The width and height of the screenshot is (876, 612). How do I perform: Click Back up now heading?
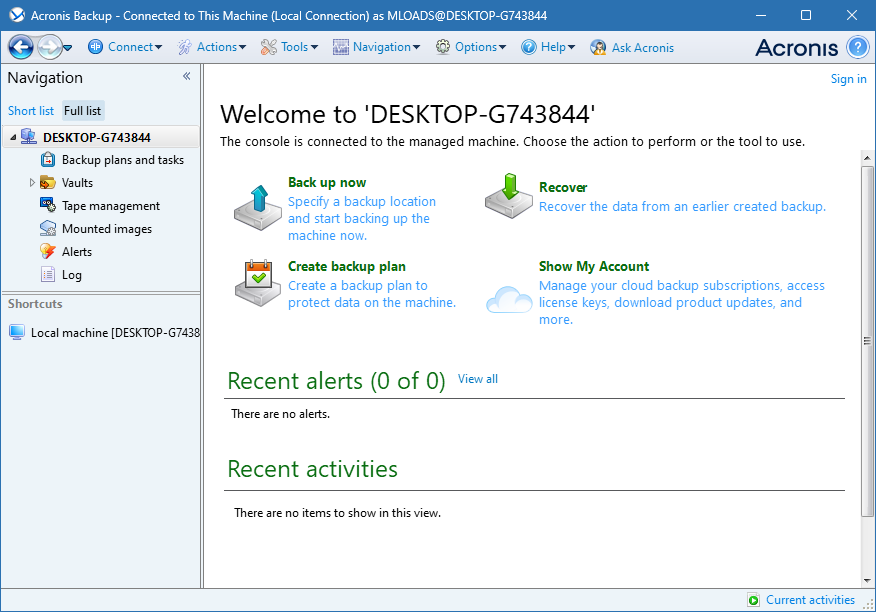pos(327,182)
